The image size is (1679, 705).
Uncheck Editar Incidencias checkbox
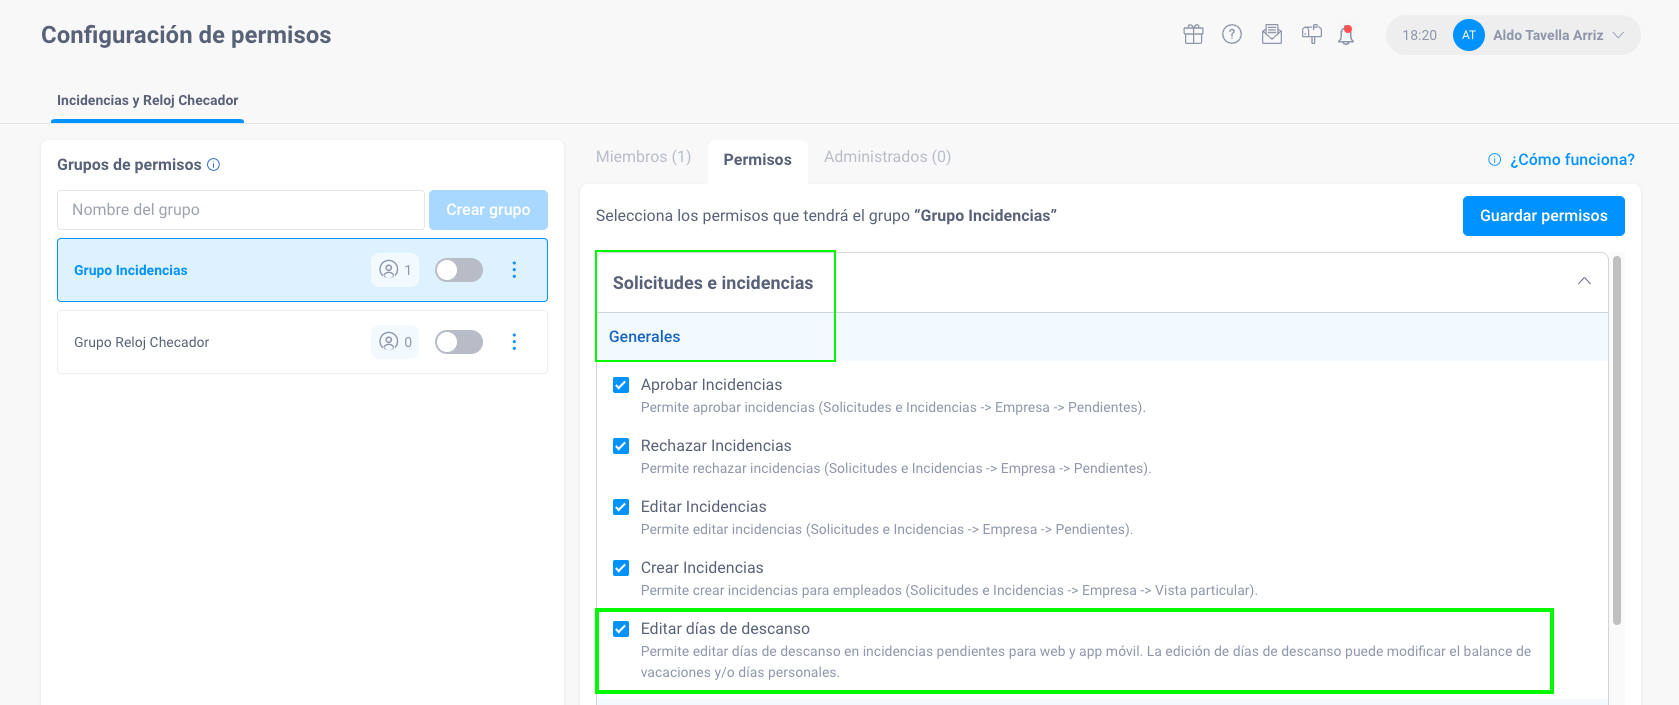621,507
